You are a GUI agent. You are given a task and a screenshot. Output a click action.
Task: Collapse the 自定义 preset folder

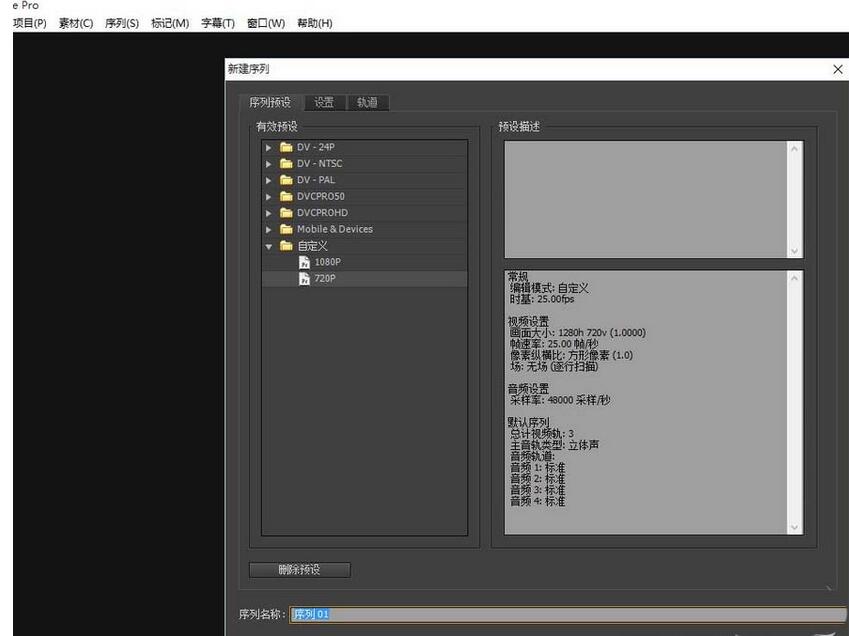pyautogui.click(x=268, y=245)
